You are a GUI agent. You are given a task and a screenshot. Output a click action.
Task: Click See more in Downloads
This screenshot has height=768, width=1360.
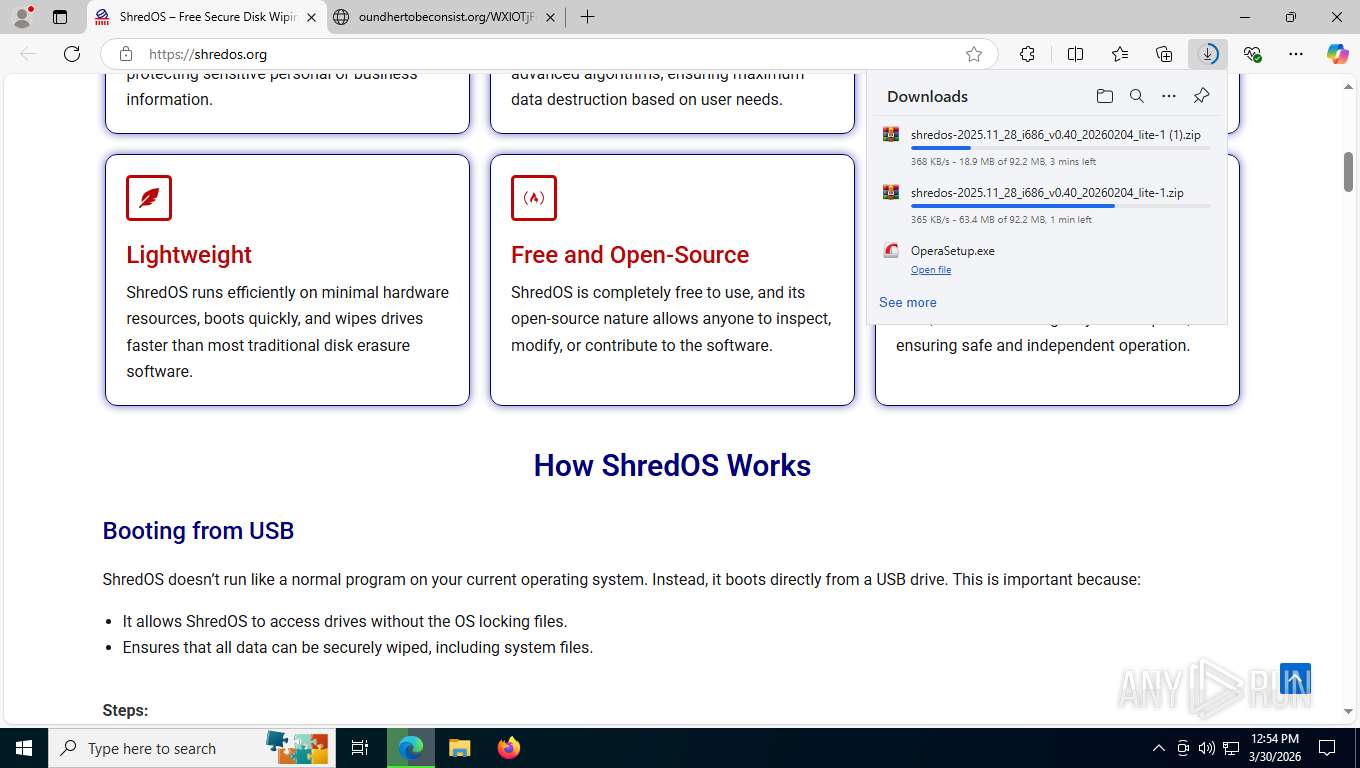[x=908, y=302]
